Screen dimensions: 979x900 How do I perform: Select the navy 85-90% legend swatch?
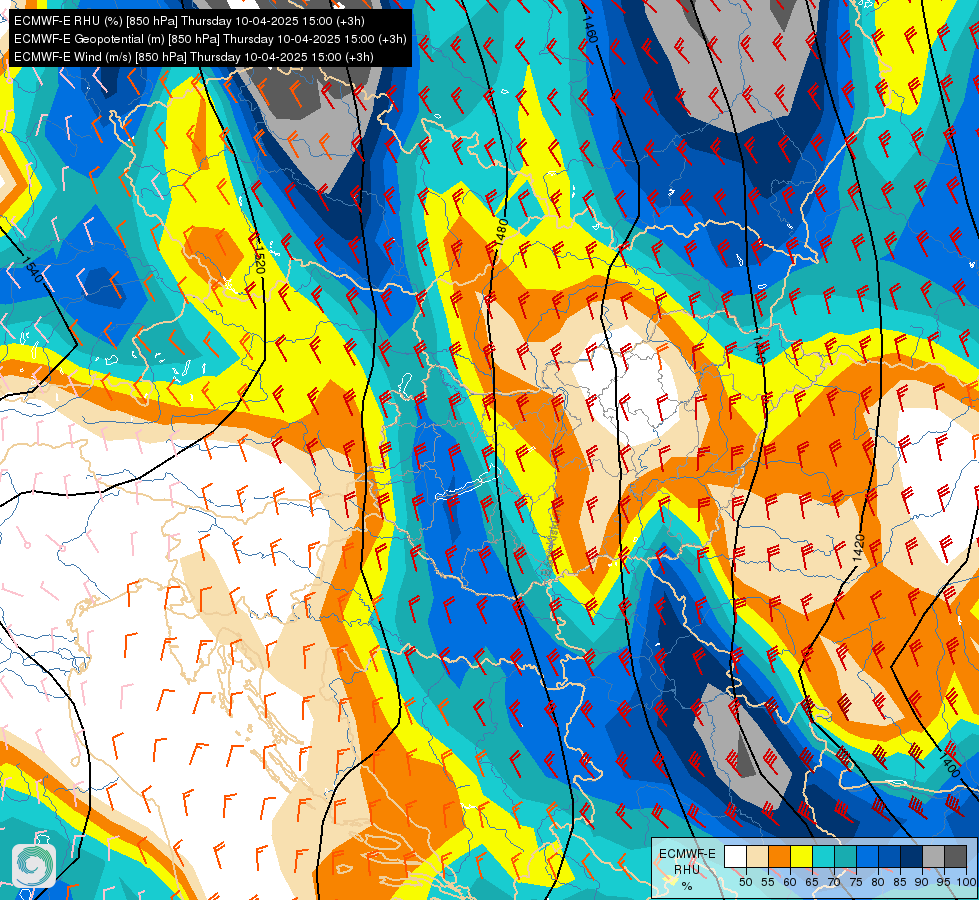(911, 857)
